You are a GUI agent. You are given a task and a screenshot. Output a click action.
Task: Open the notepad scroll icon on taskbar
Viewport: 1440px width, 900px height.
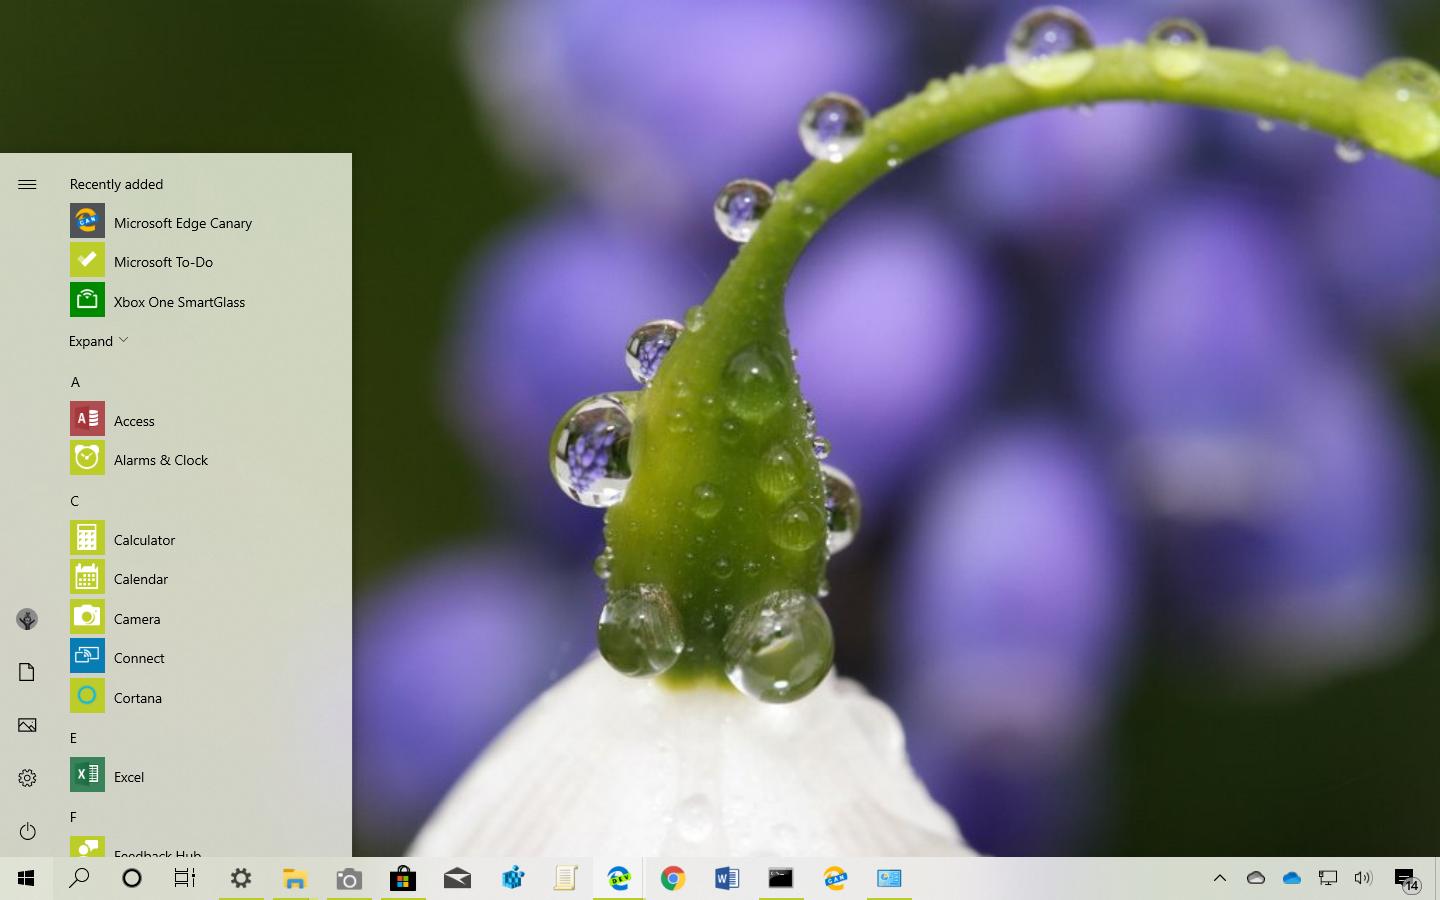tap(566, 878)
